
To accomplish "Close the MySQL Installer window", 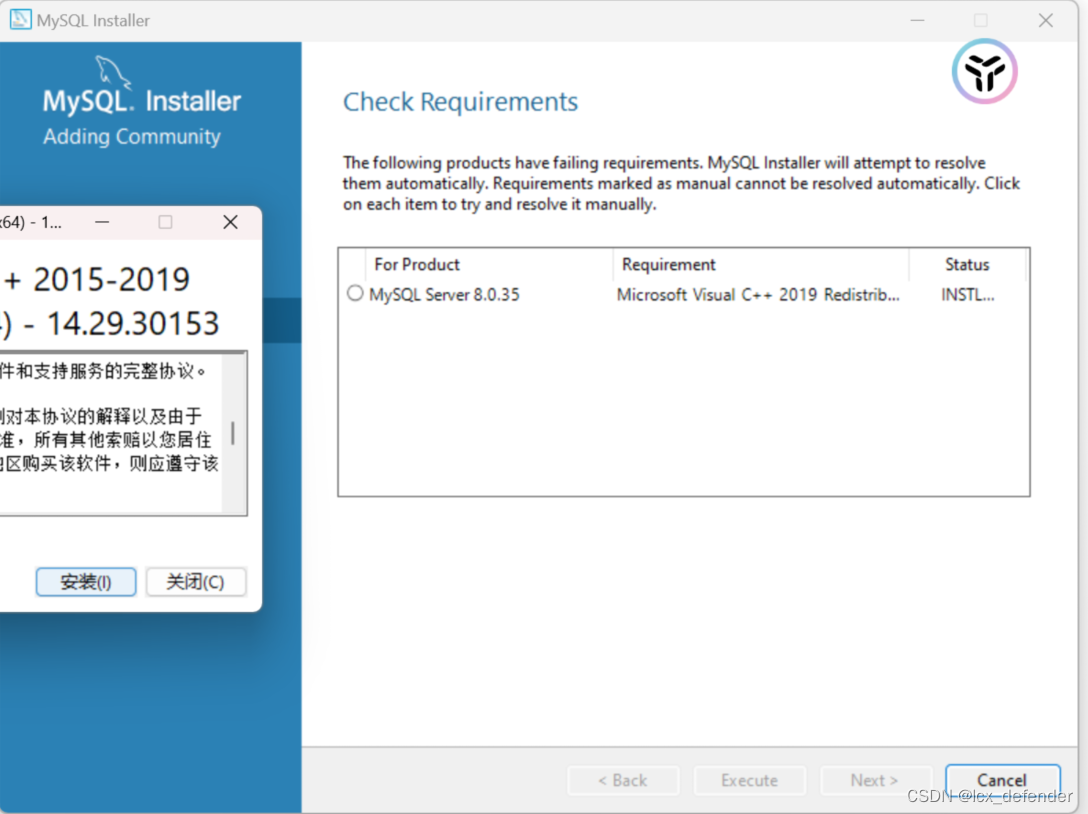I will 1046,20.
